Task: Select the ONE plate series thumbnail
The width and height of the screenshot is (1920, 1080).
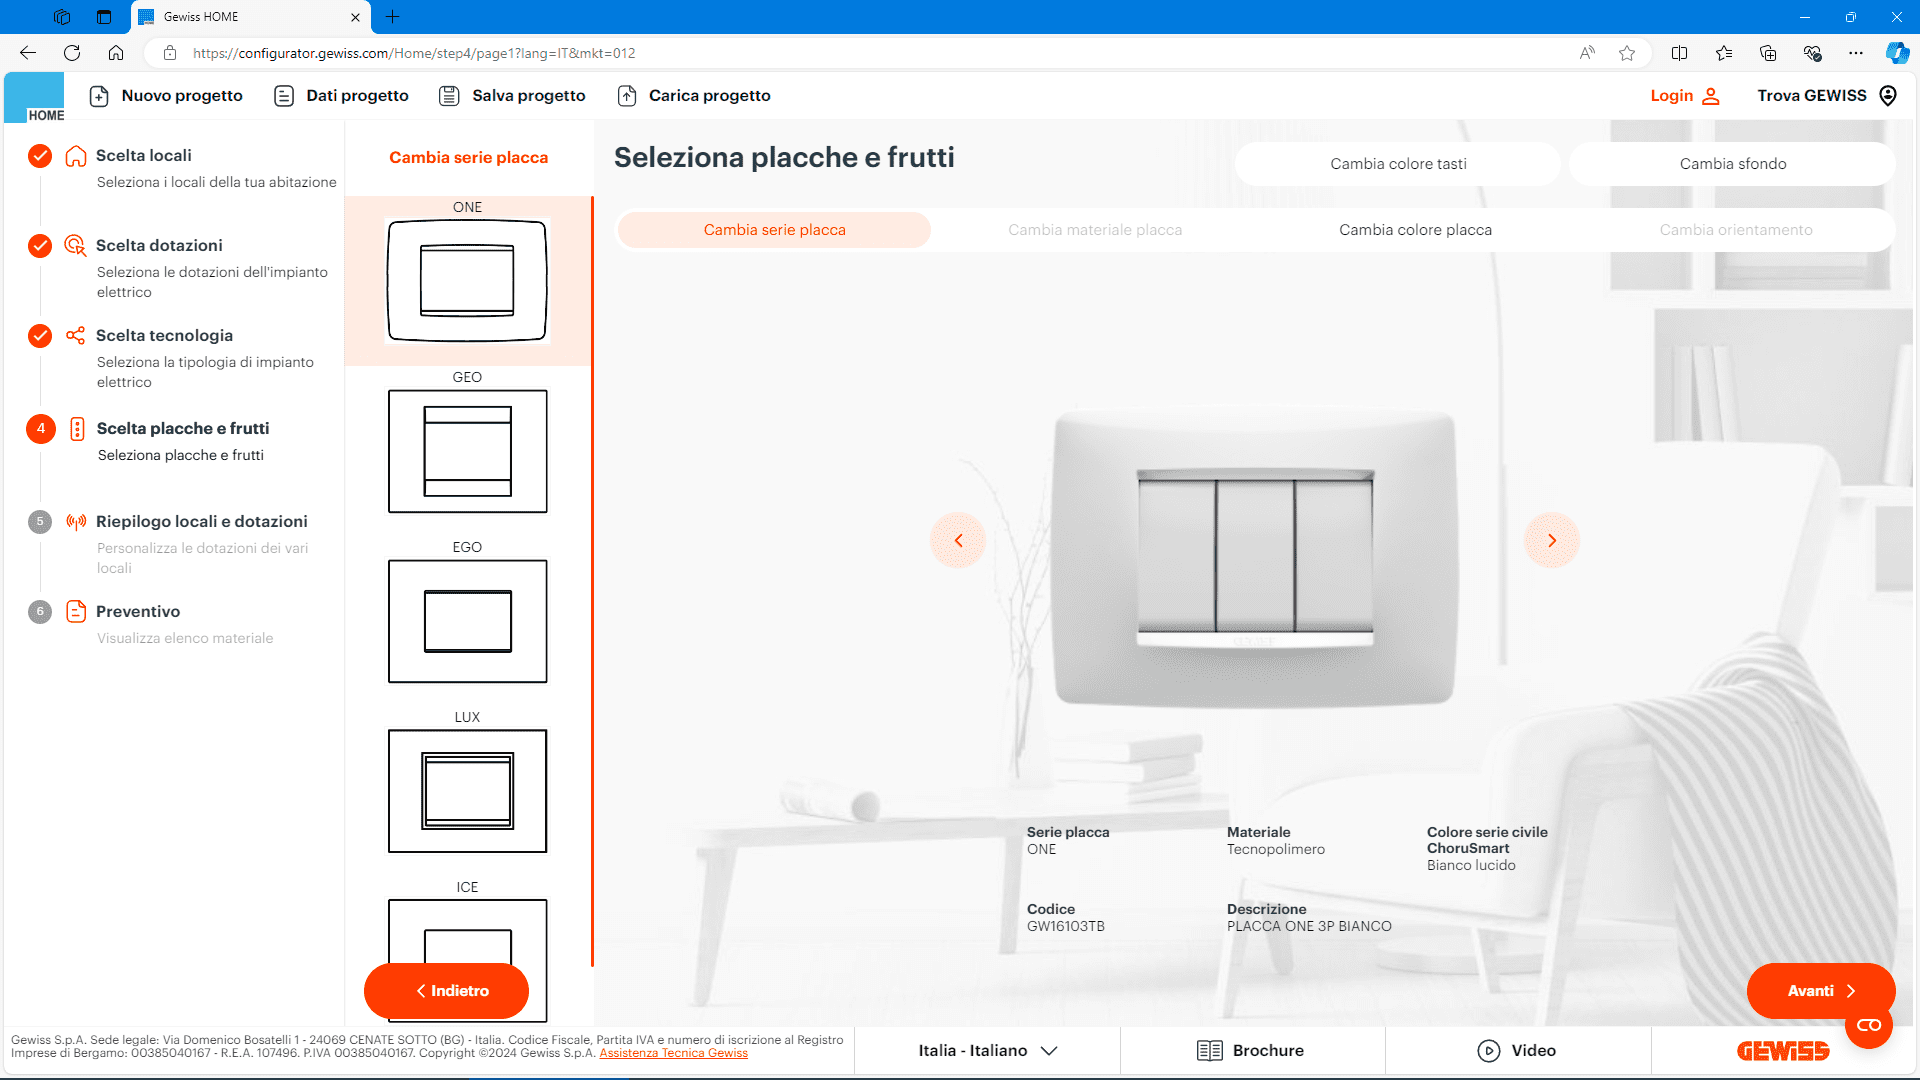Action: coord(468,281)
